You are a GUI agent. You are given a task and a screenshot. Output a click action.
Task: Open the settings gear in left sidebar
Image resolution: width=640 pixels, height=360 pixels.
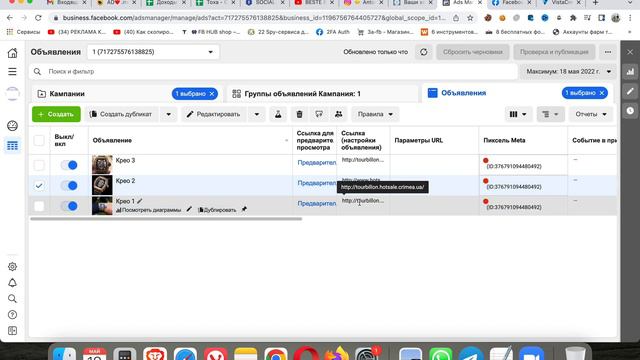point(12,267)
